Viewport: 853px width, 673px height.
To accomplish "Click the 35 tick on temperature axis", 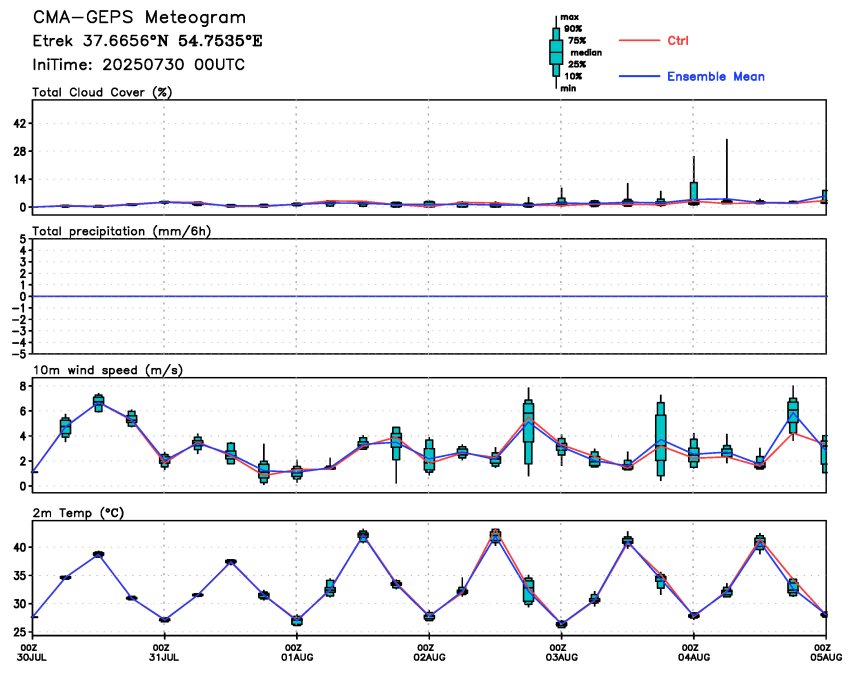I will click(x=20, y=576).
